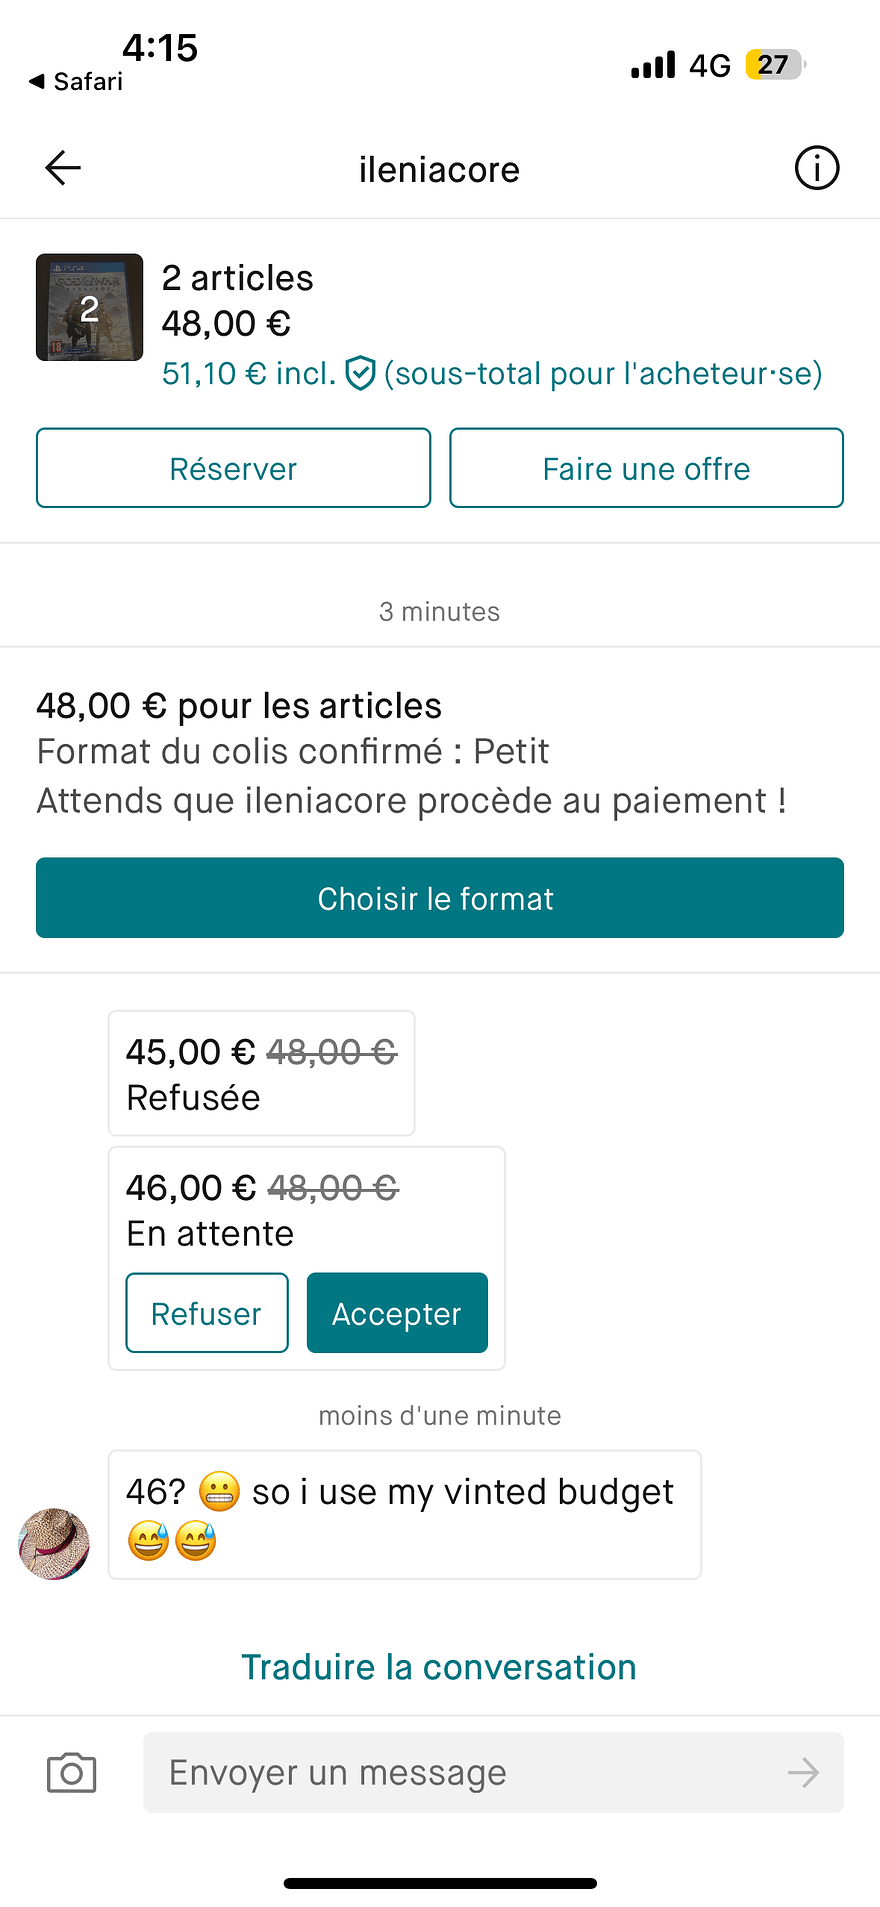Tap the refused 45,00 € offer card
880x1907 pixels.
click(262, 1073)
